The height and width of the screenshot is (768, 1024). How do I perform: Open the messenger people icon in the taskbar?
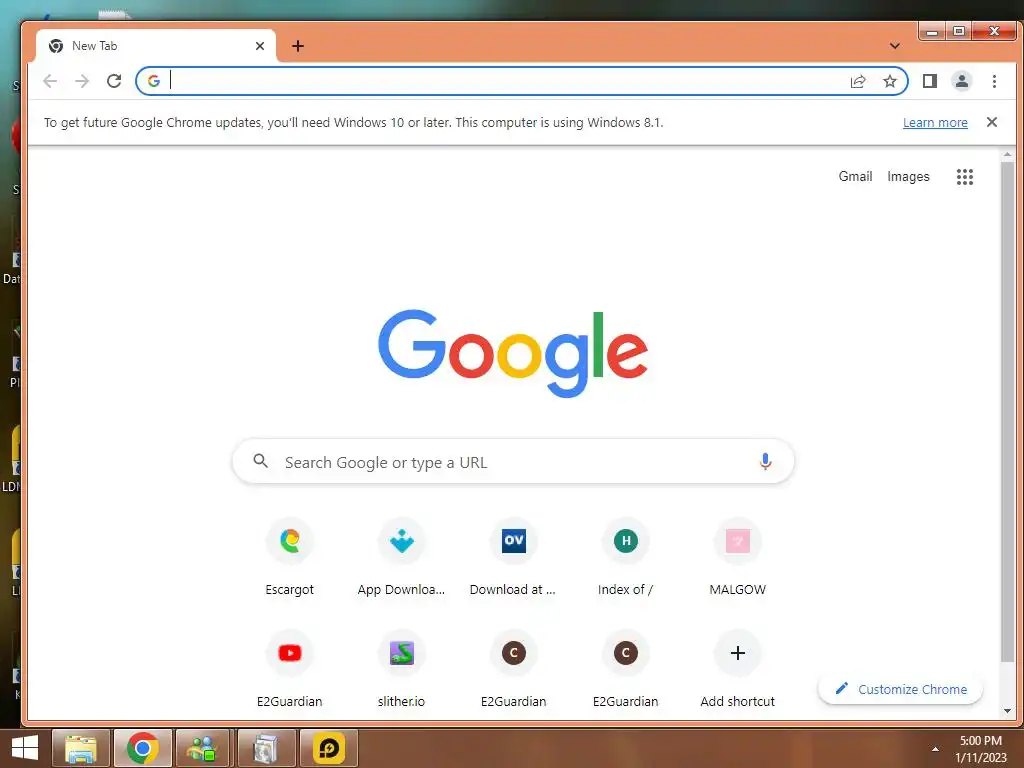[204, 748]
